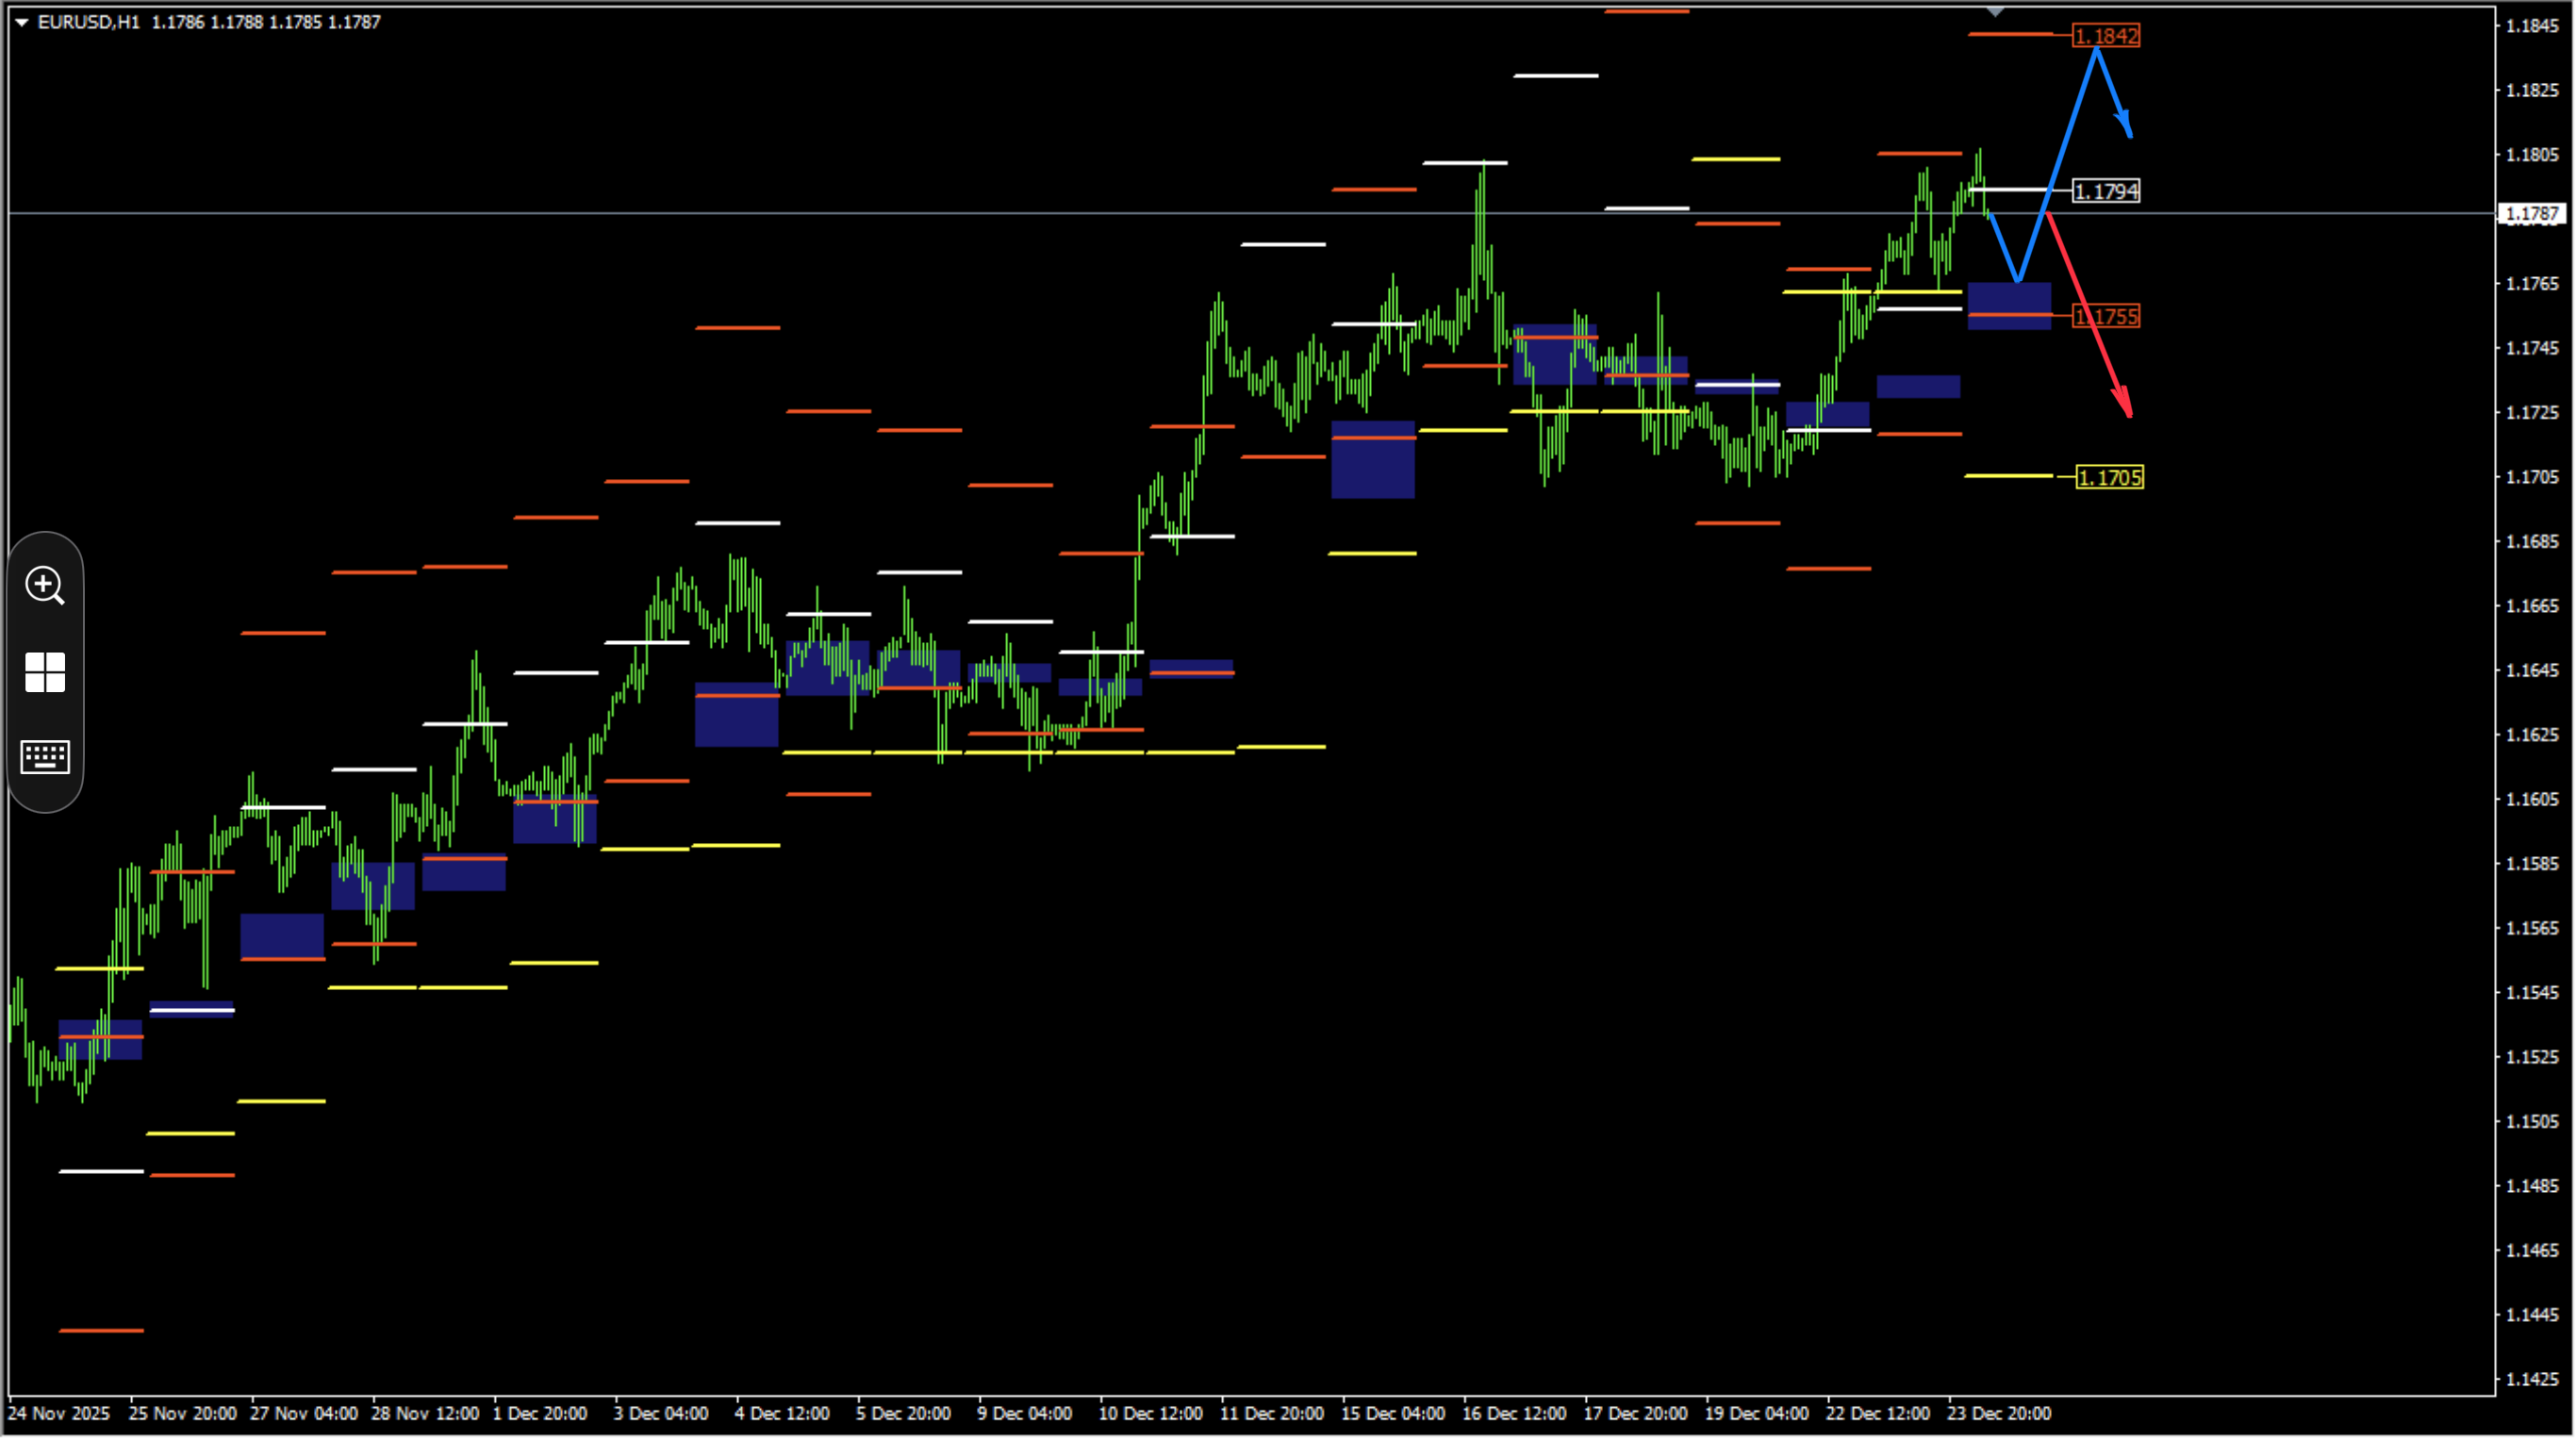Click the 23 Dec 20:00 time axis label
This screenshot has width=2576, height=1438.
[2000, 1414]
